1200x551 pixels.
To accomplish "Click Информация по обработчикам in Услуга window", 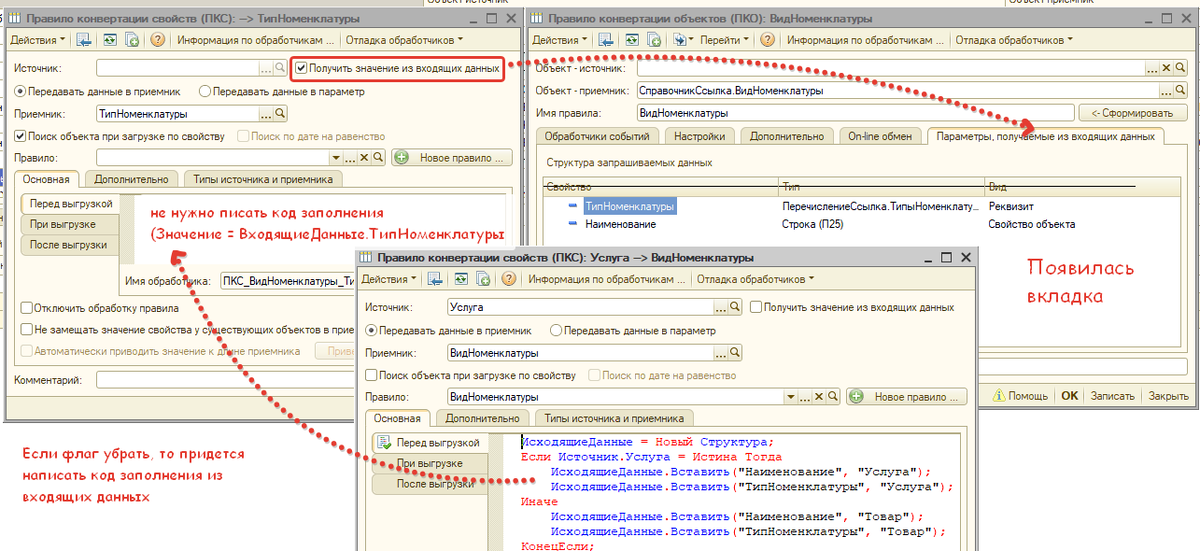I will pyautogui.click(x=607, y=279).
